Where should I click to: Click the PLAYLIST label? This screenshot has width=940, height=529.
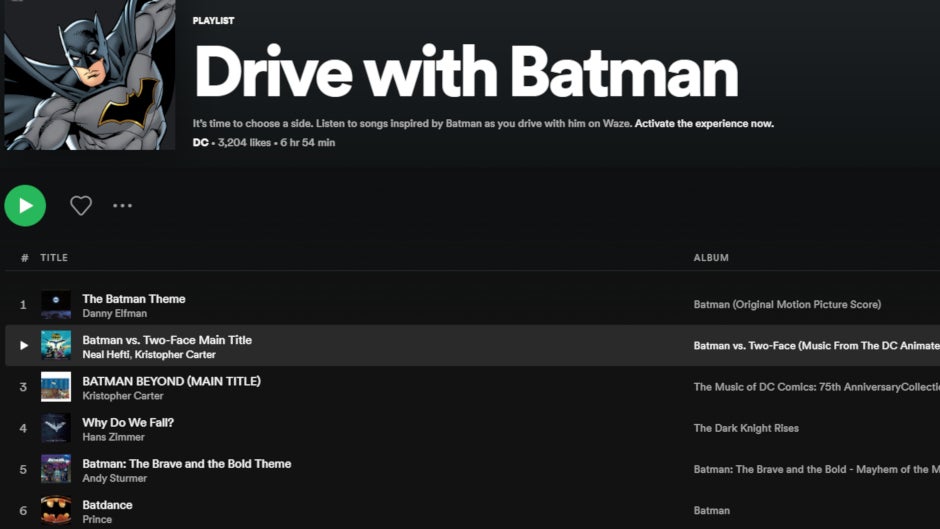click(213, 21)
